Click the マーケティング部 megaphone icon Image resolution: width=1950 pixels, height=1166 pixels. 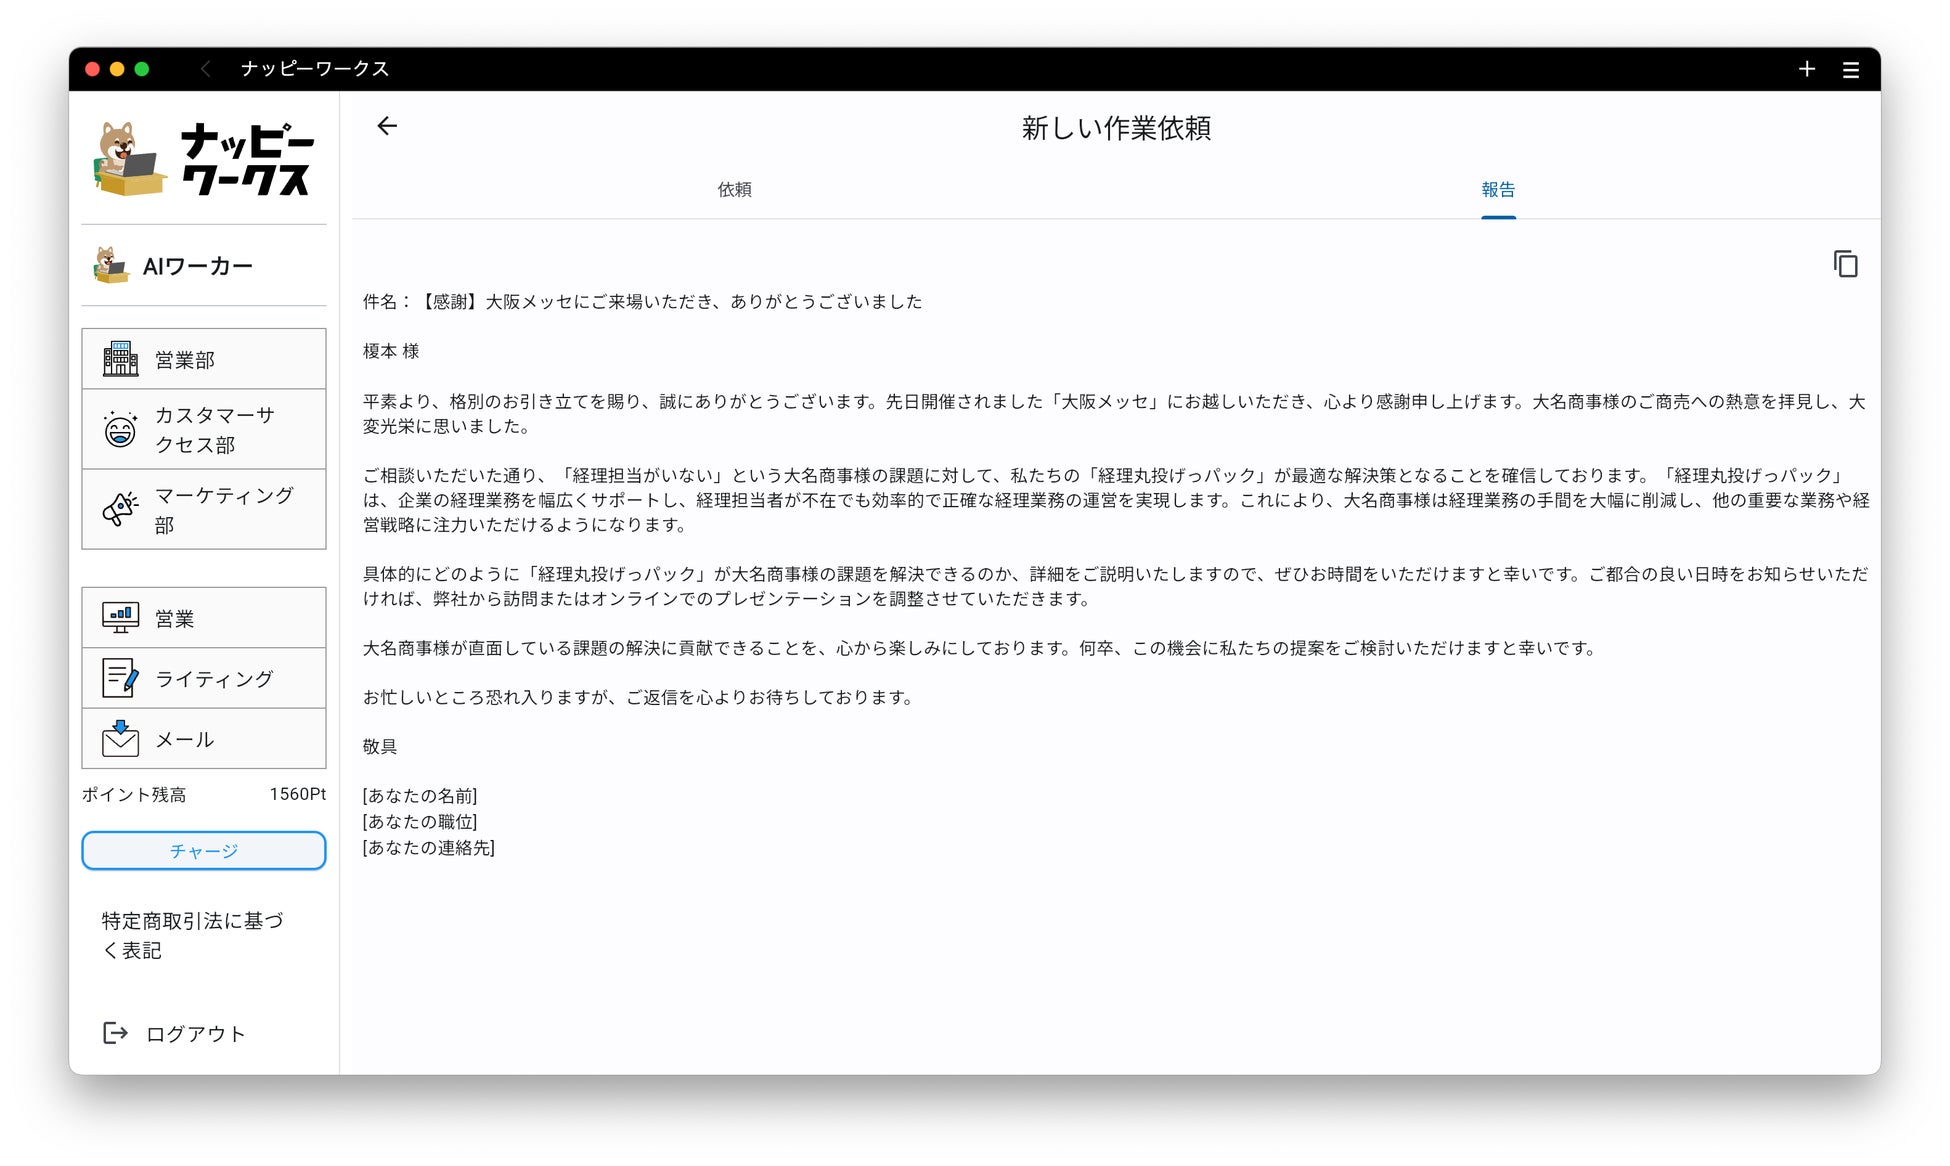(120, 509)
